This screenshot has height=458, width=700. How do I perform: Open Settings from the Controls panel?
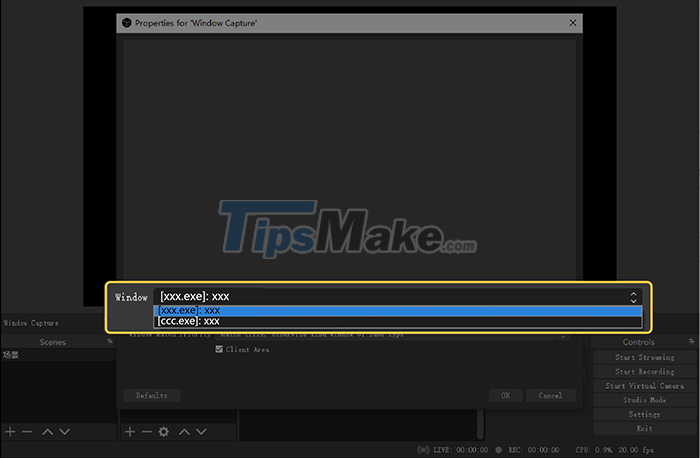click(x=644, y=414)
